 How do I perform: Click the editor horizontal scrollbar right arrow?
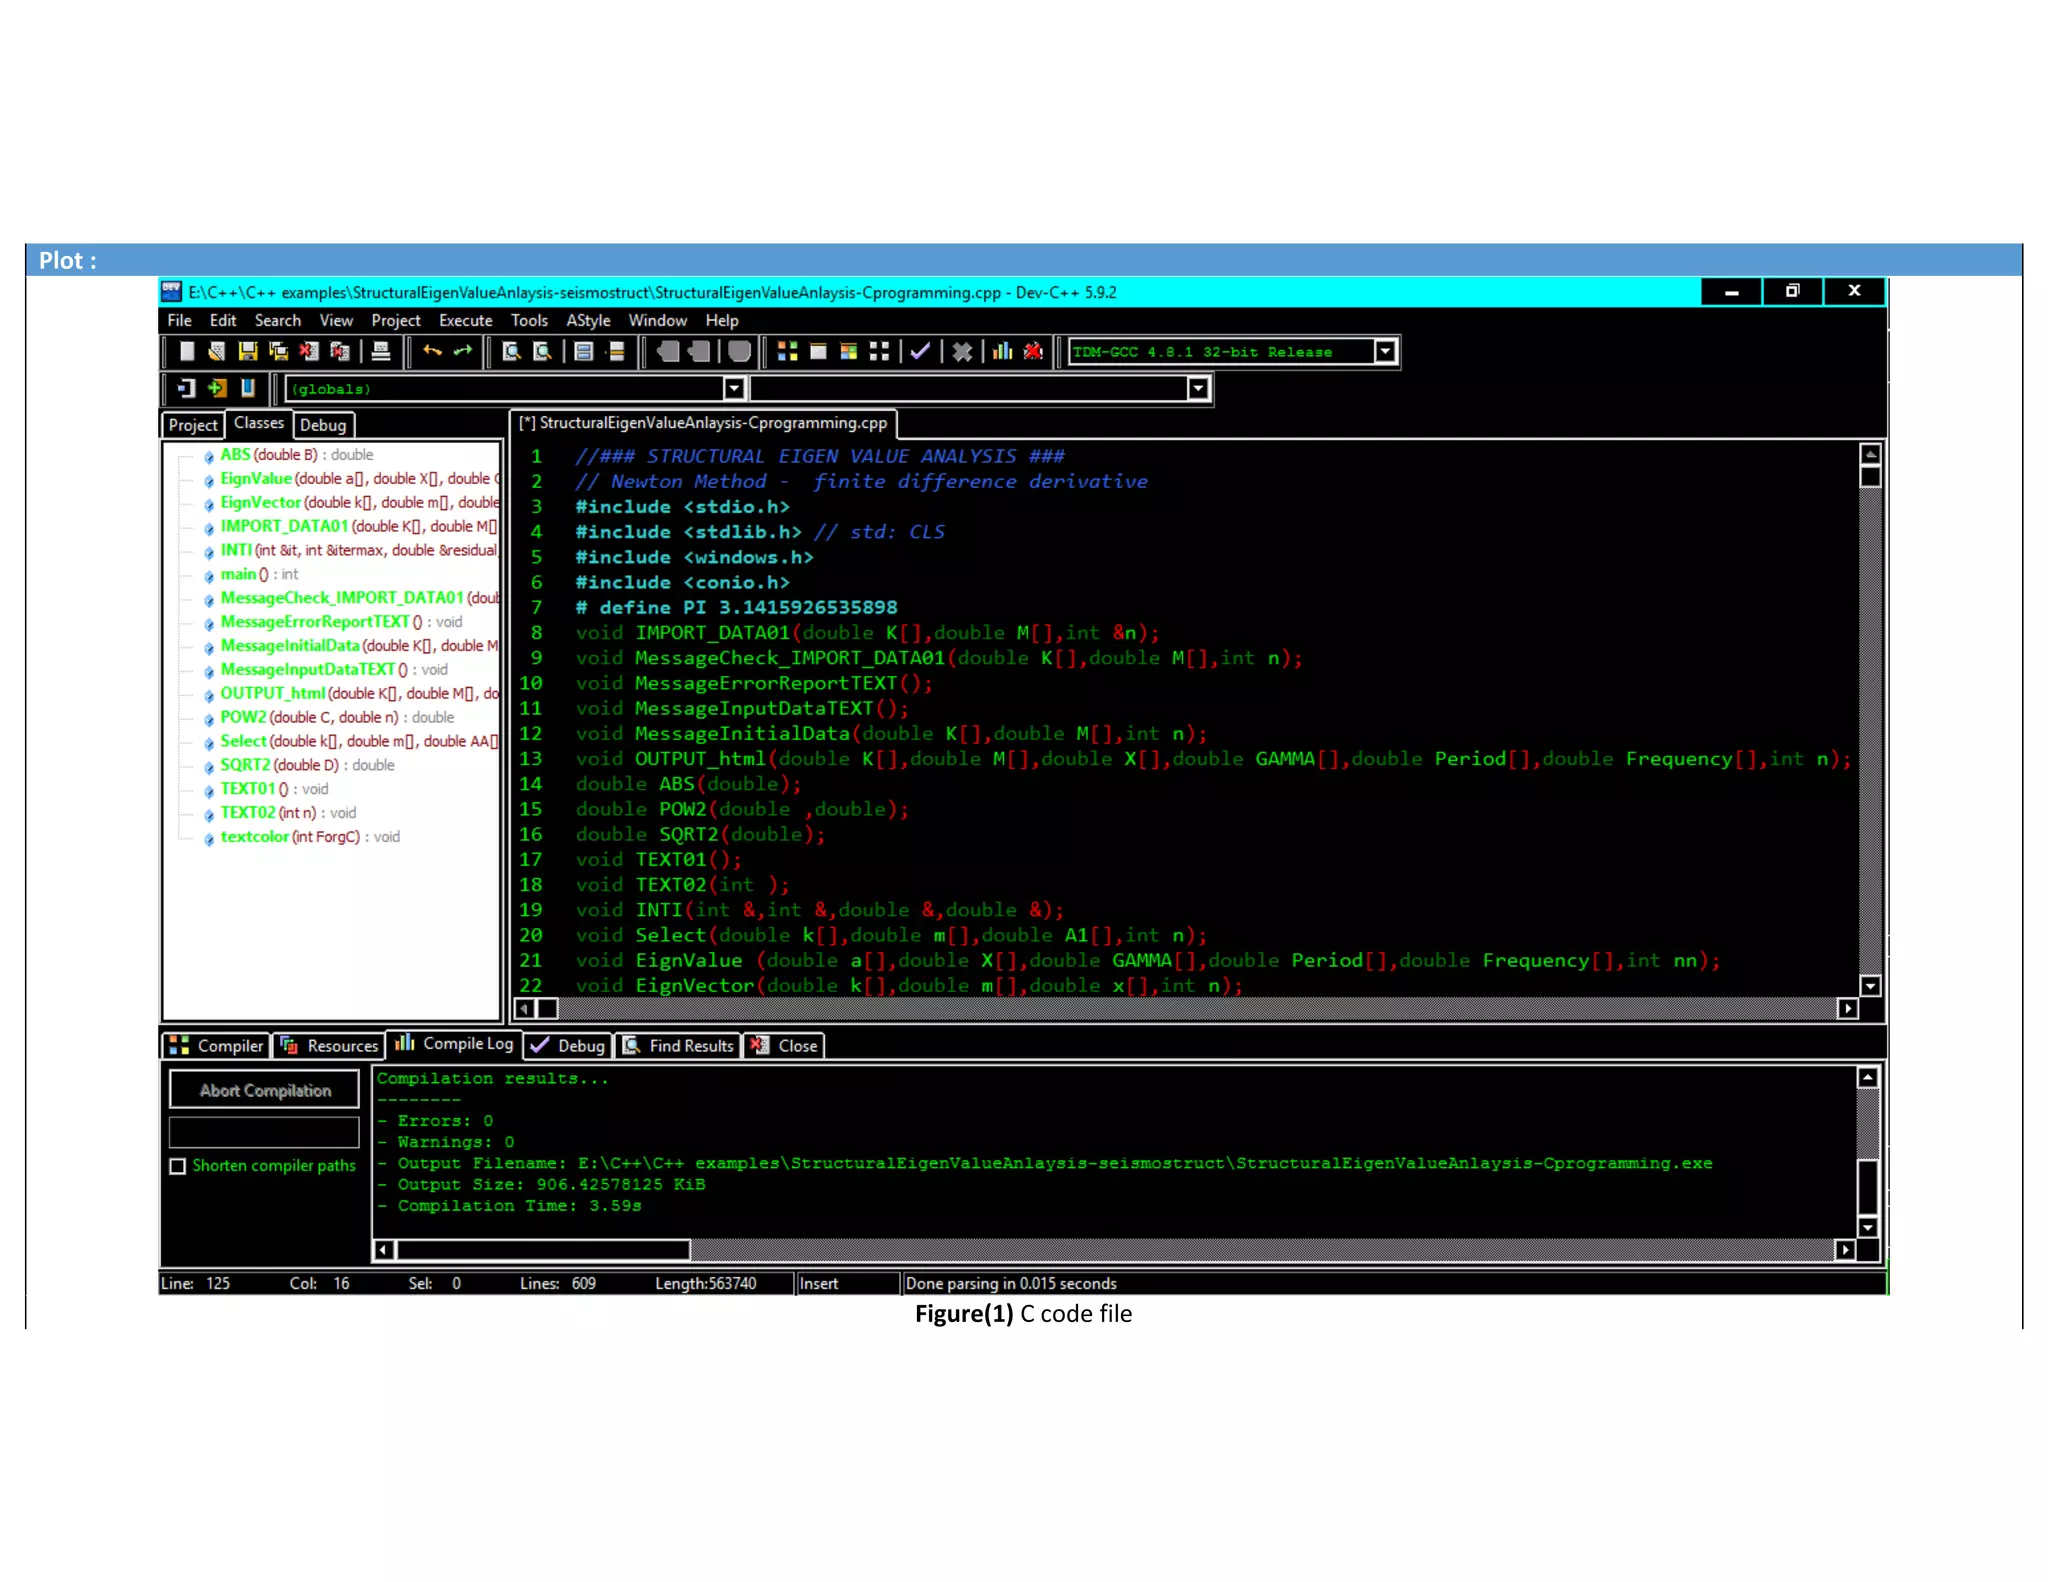pos(1847,1009)
